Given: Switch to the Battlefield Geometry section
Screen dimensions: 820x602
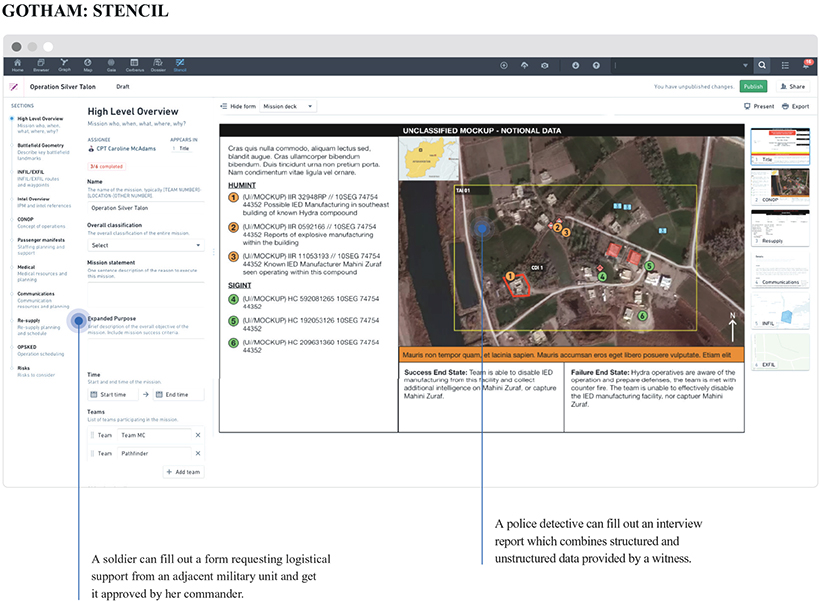Looking at the screenshot, I should pos(40,145).
